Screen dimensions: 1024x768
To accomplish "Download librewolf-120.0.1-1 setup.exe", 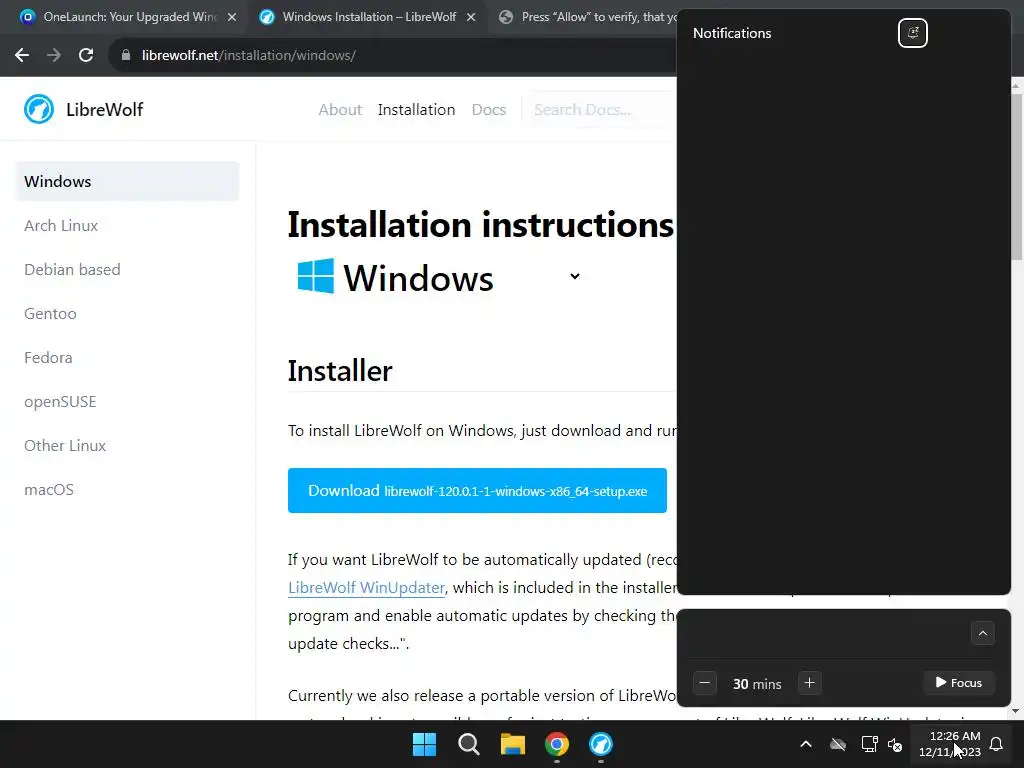I will click(477, 490).
